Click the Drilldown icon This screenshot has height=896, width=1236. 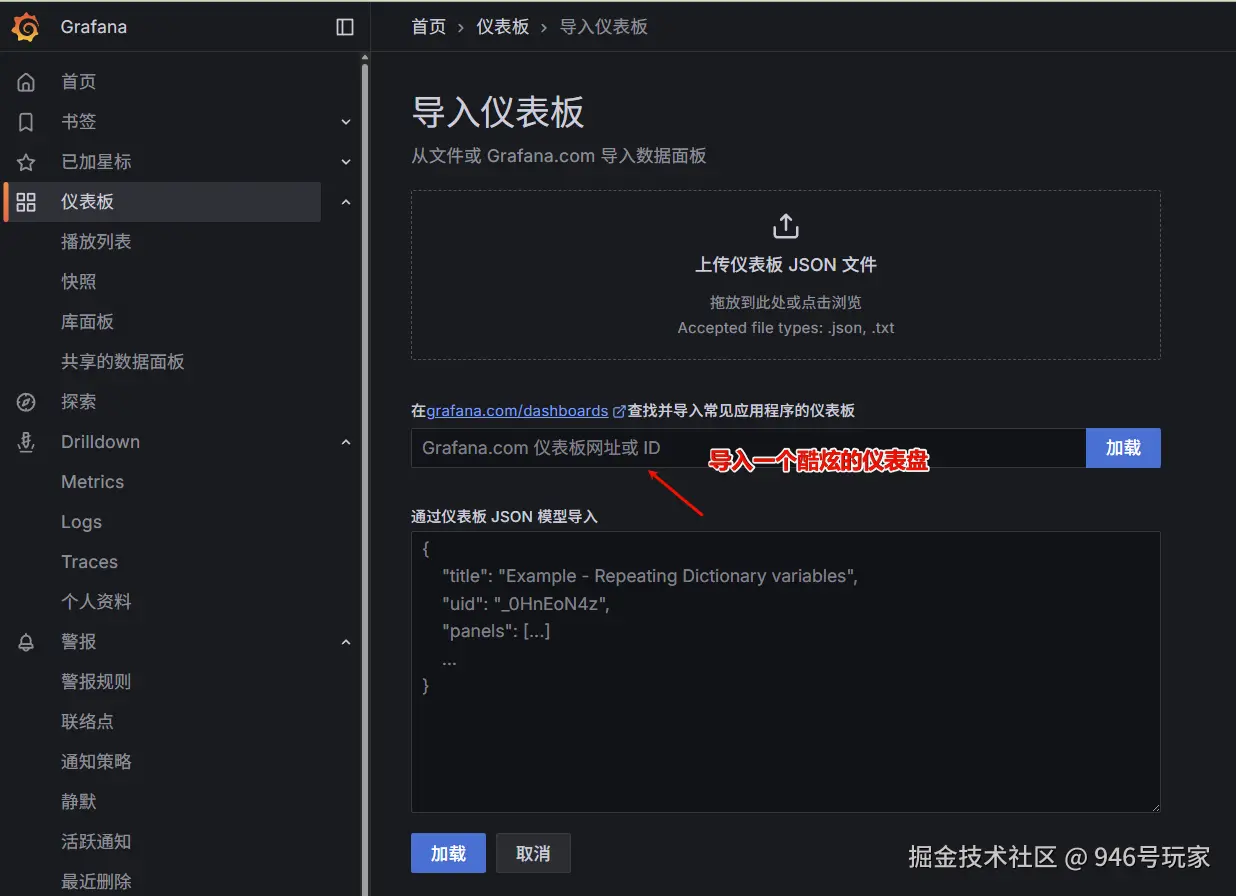pos(26,442)
